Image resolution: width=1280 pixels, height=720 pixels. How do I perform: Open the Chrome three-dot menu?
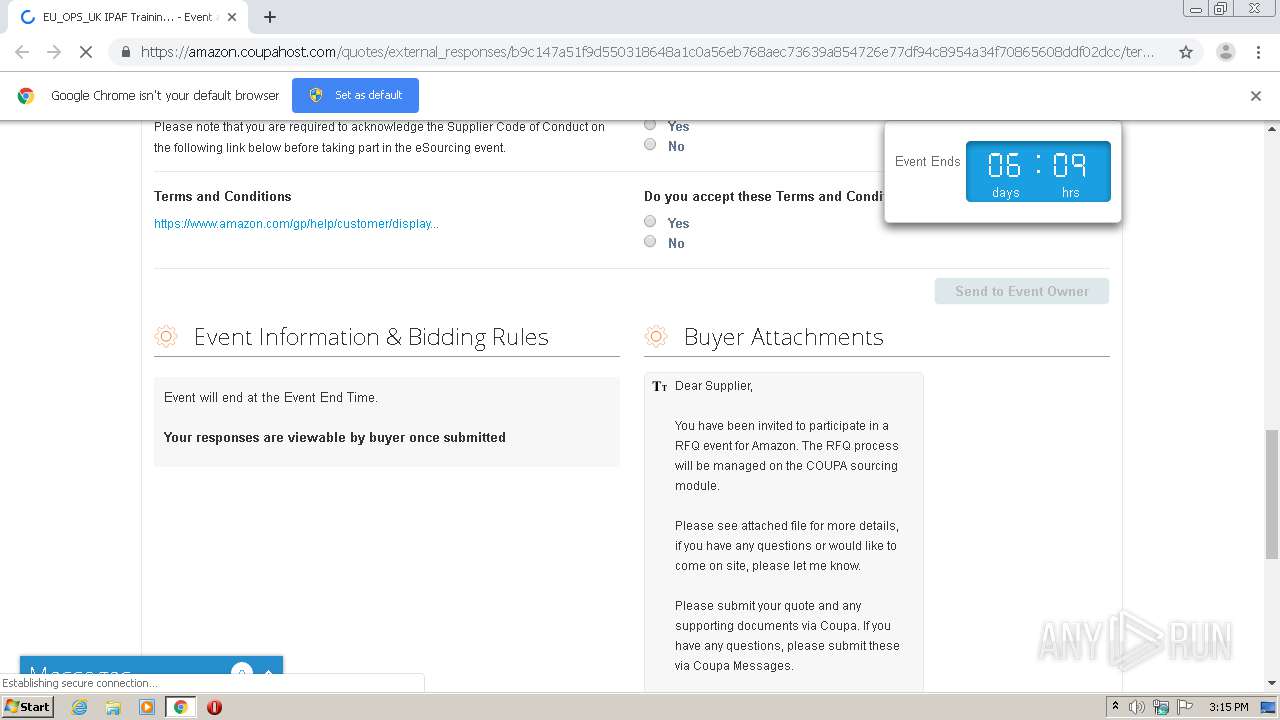1258,52
